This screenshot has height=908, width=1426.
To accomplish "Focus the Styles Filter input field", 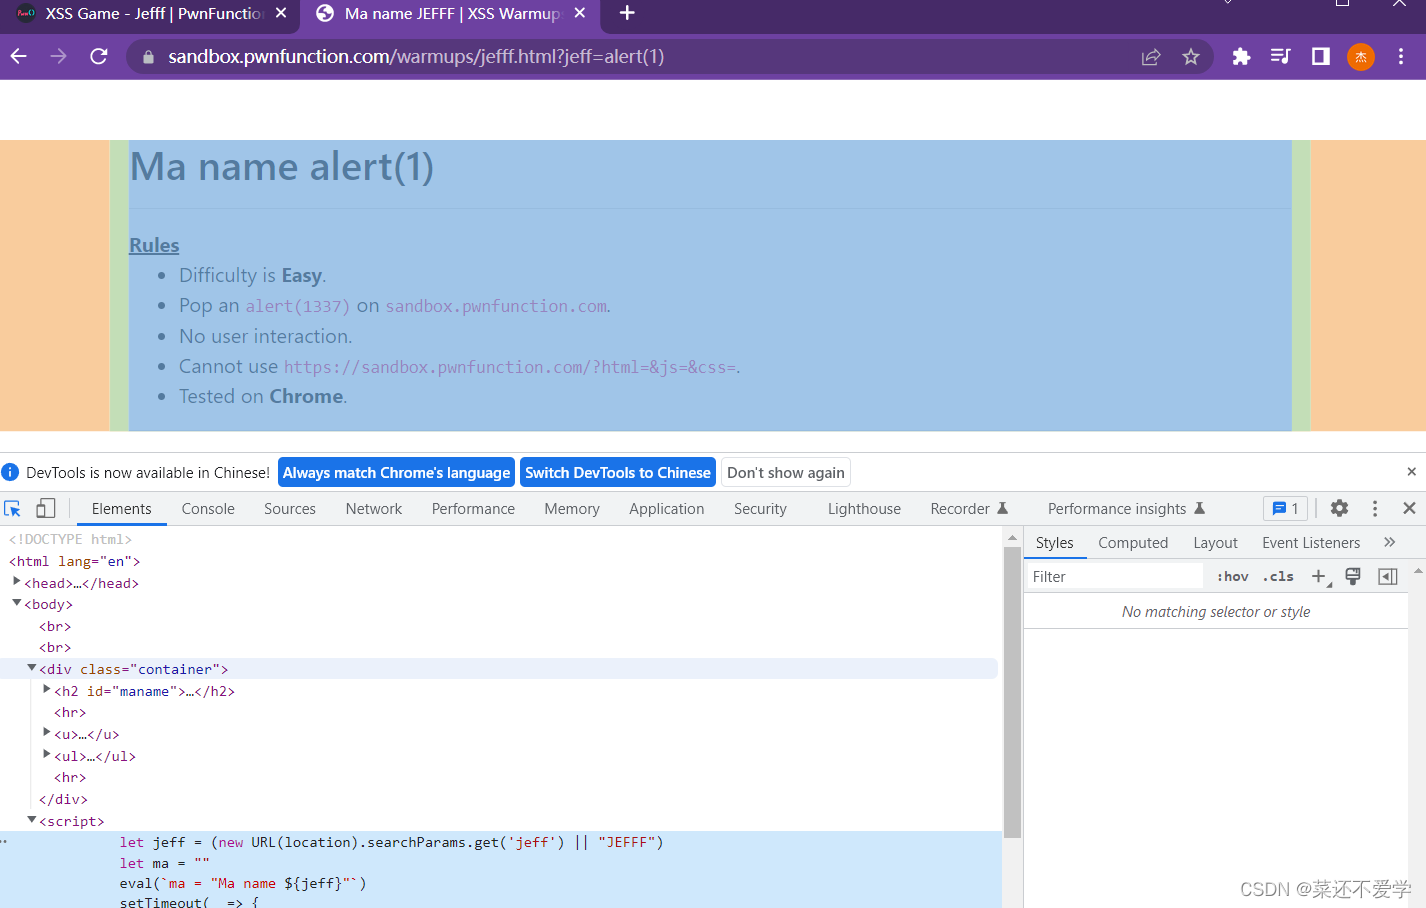I will pyautogui.click(x=1116, y=577).
